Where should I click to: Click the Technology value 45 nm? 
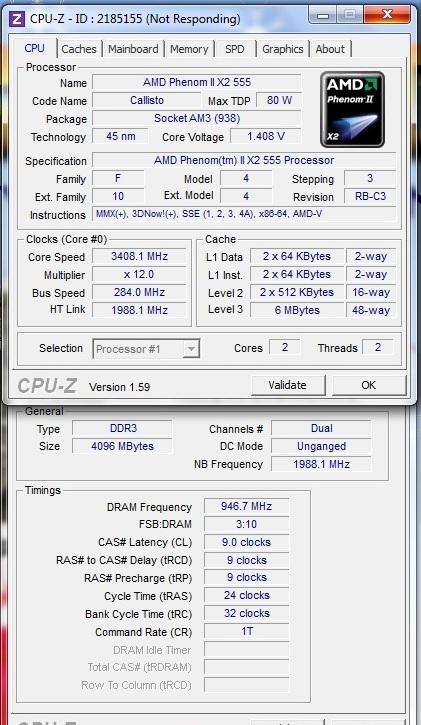(x=120, y=136)
